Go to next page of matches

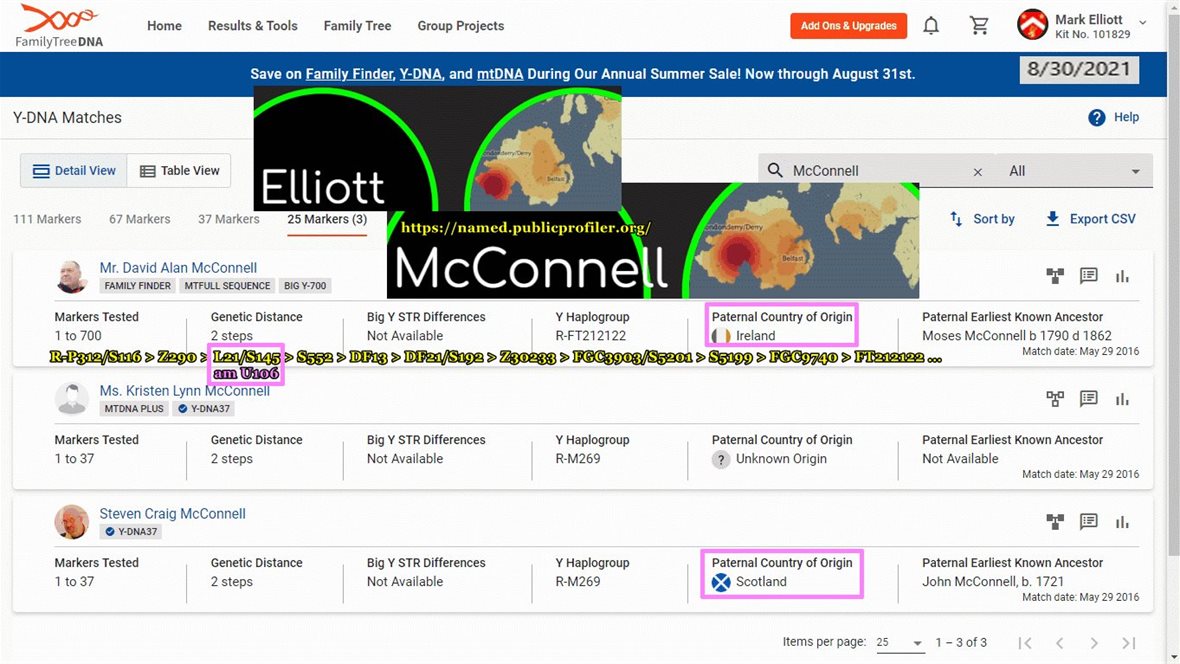point(1094,643)
